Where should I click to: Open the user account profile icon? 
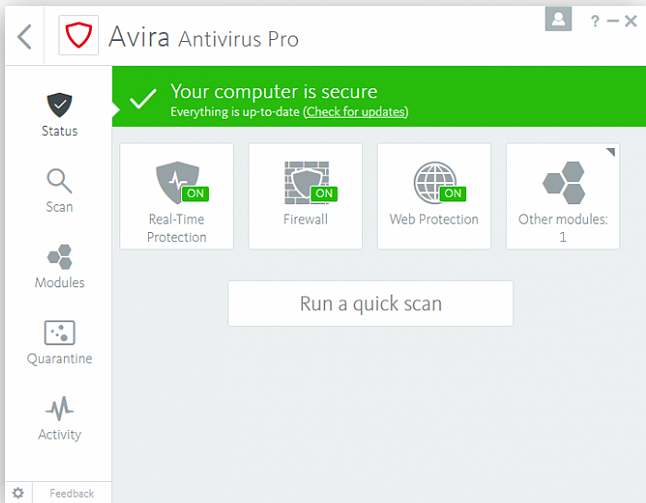pos(558,19)
